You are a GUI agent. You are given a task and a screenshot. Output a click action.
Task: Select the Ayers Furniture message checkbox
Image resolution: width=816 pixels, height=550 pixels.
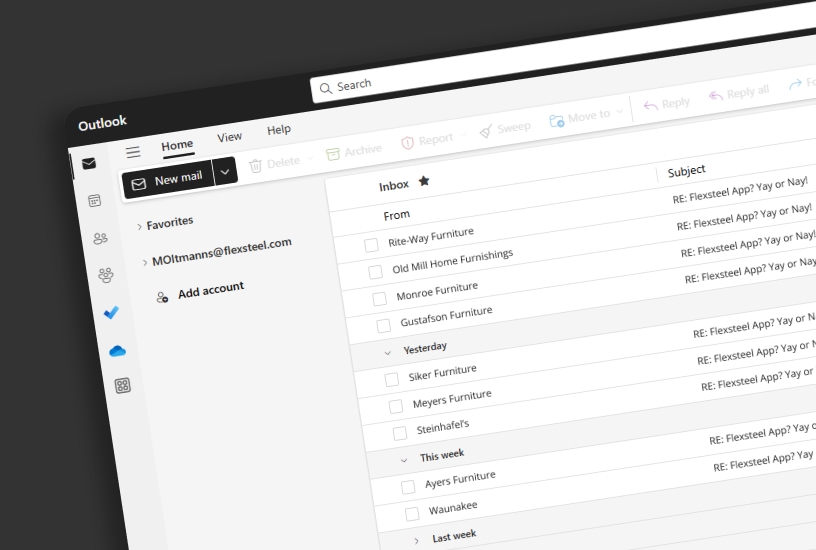(x=409, y=487)
